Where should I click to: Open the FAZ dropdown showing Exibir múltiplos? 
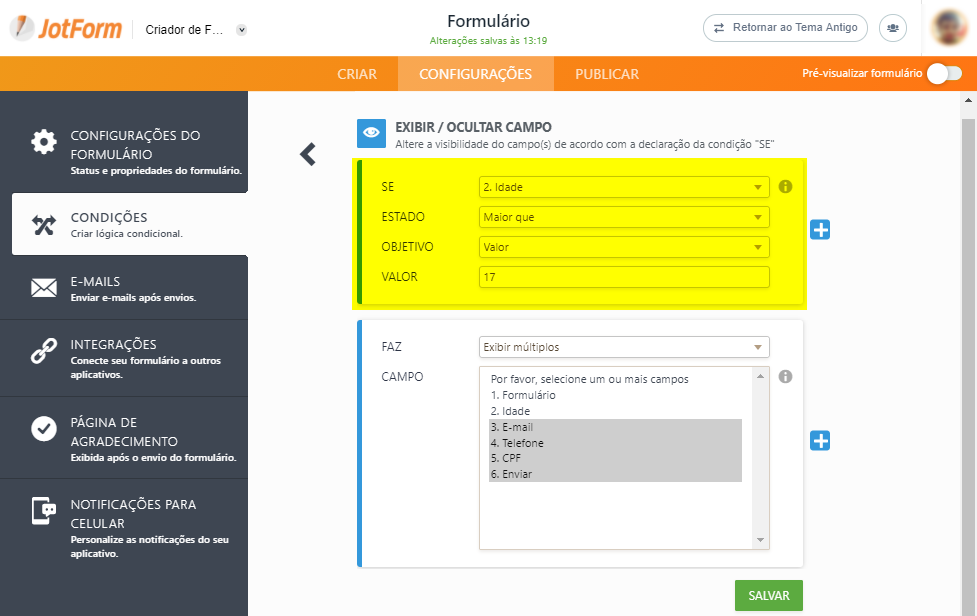(624, 347)
